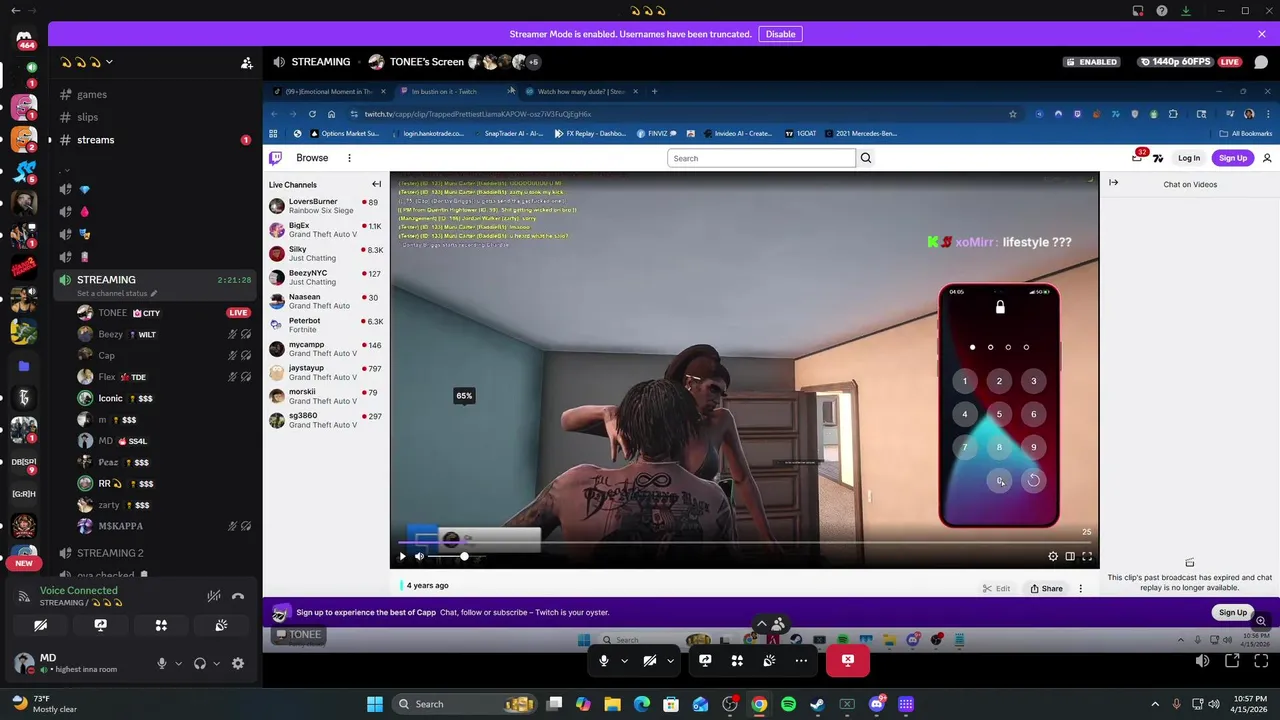Disable Streamer Mode
1280x720 pixels.
coord(780,34)
